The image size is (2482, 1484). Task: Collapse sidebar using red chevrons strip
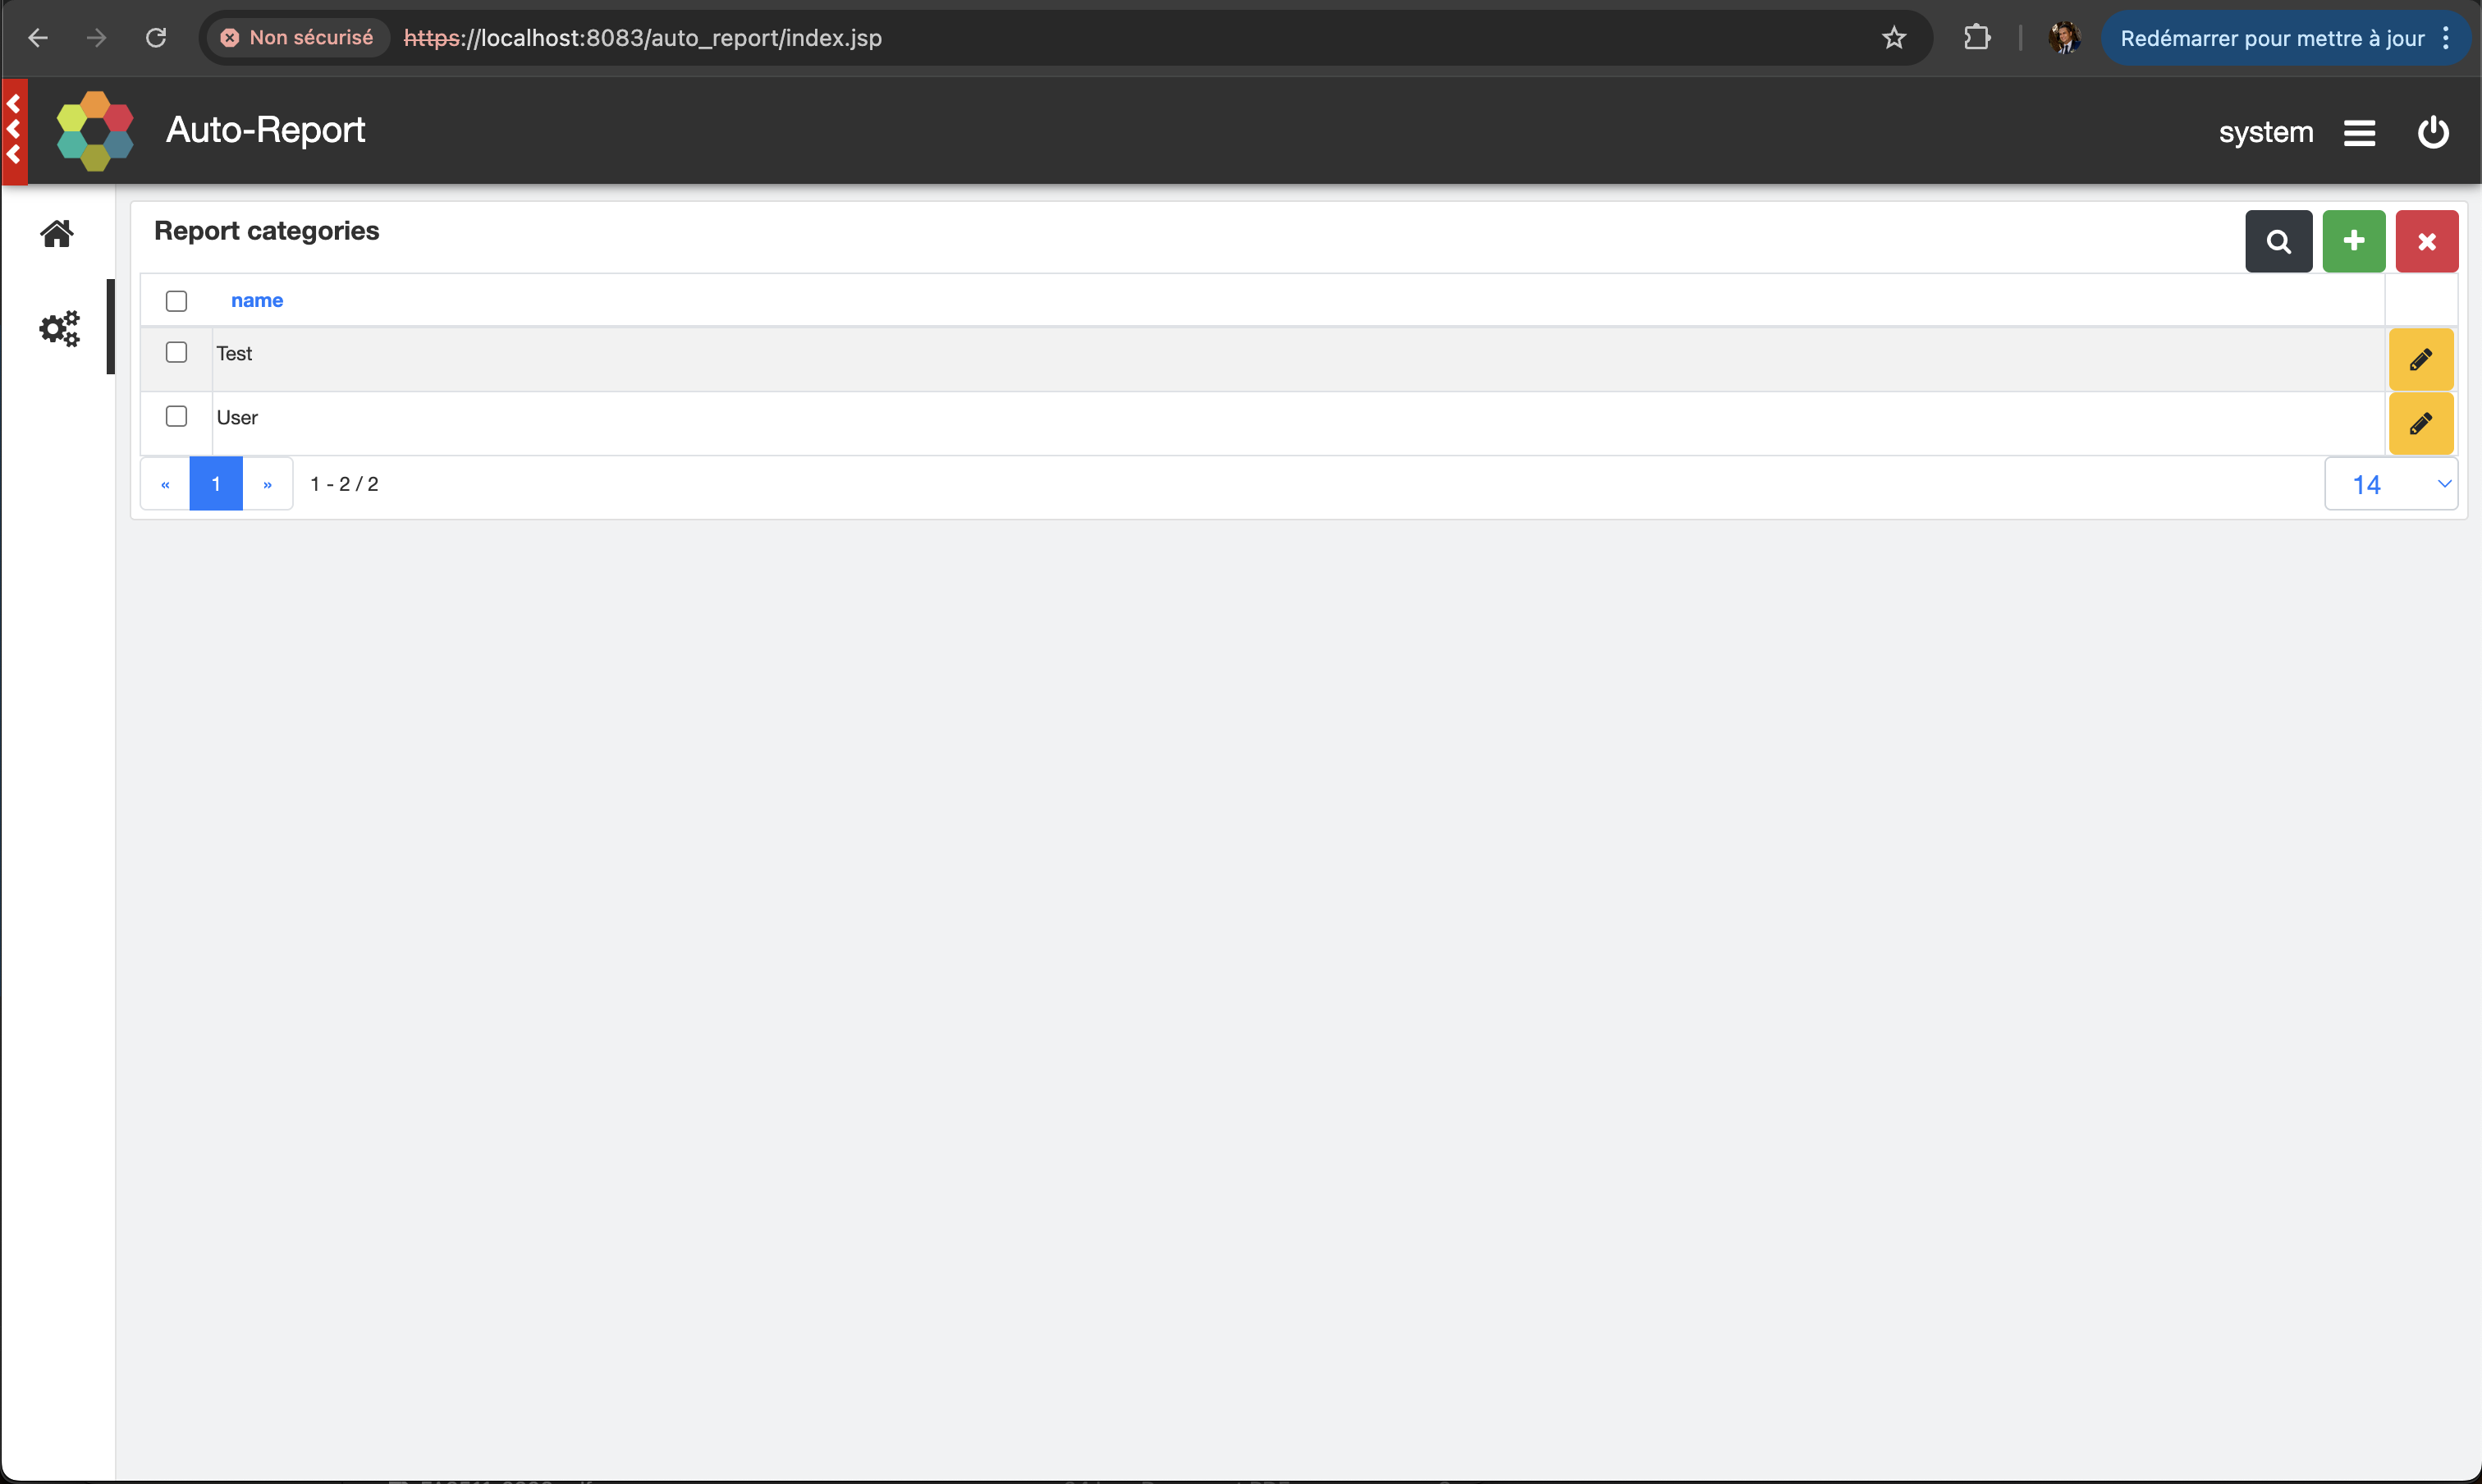click(14, 130)
